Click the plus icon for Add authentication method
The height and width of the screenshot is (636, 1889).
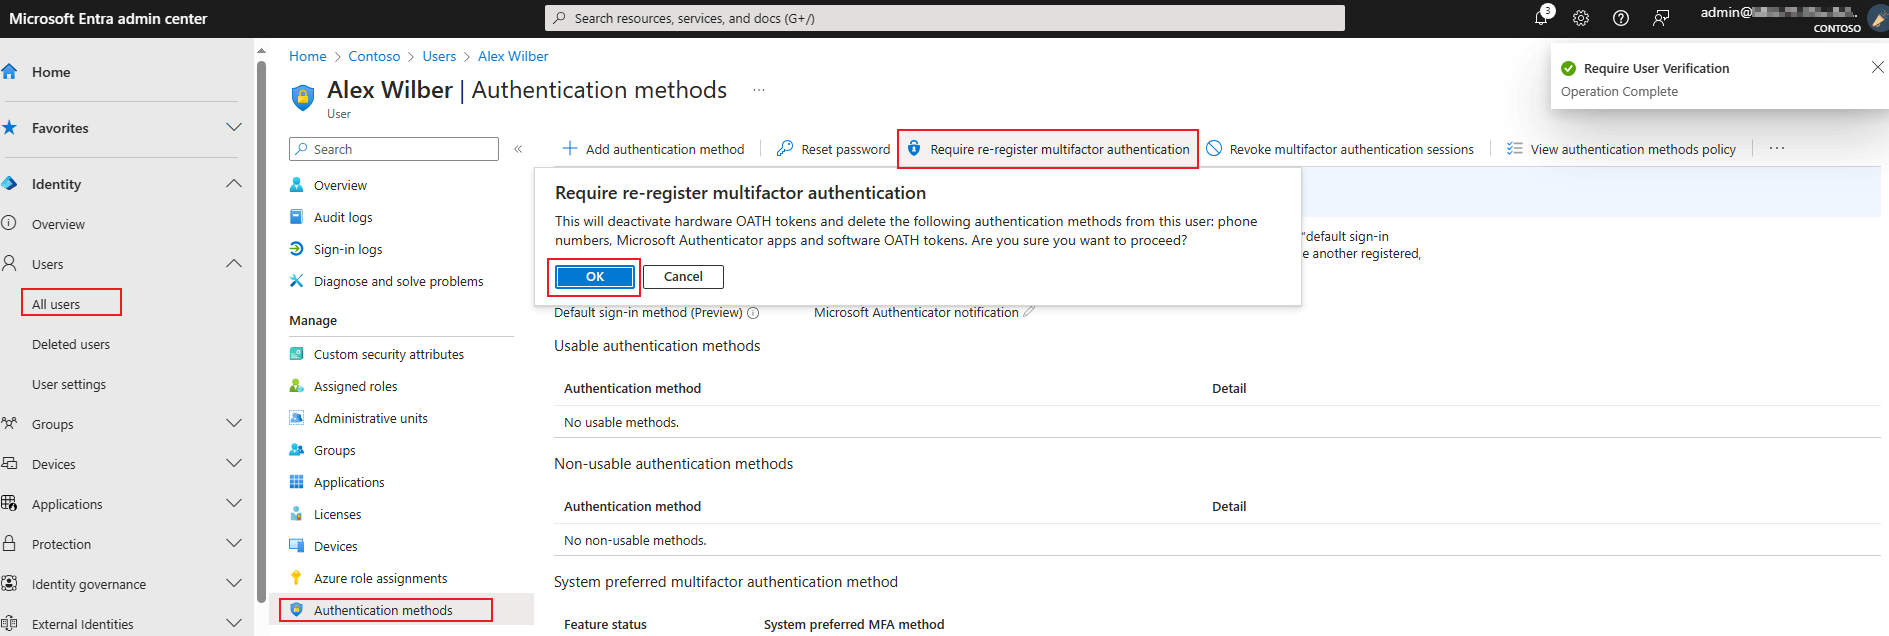point(570,148)
